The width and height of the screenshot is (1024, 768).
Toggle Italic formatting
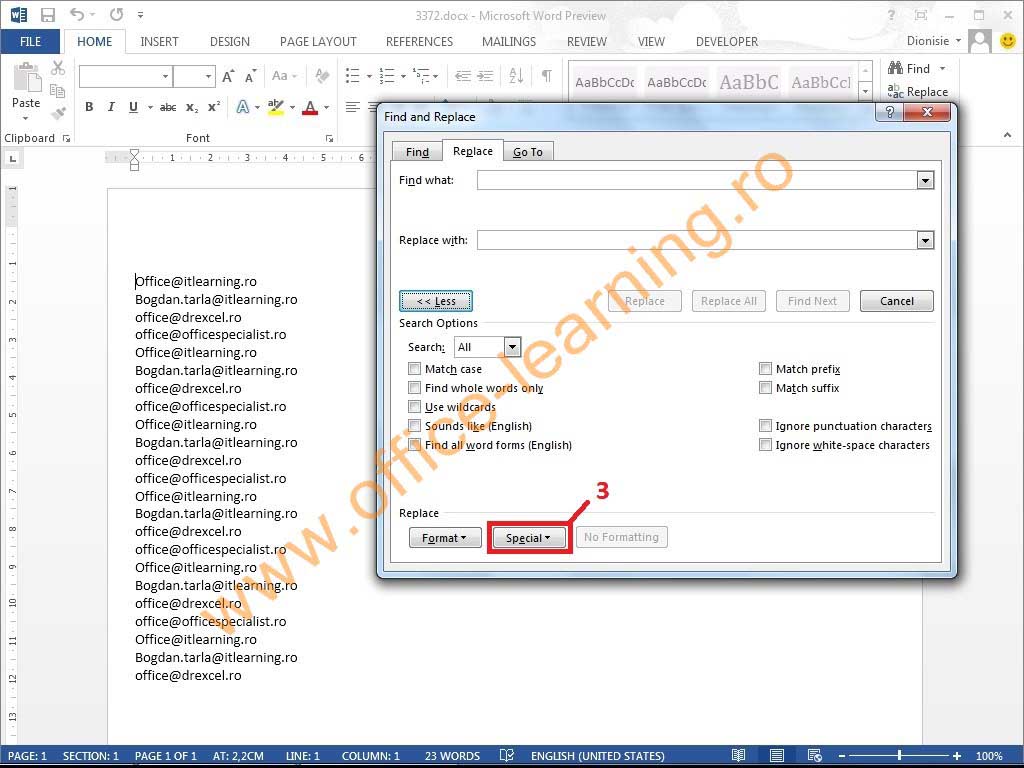(111, 107)
